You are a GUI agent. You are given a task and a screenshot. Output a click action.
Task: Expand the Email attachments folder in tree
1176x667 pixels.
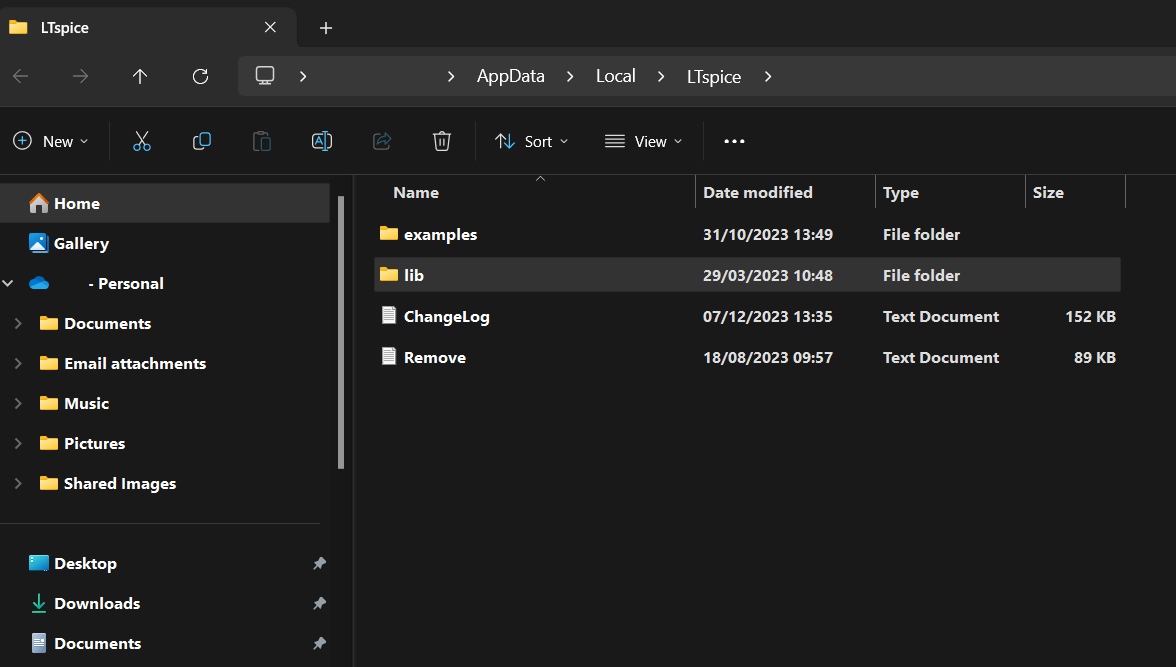[18, 363]
